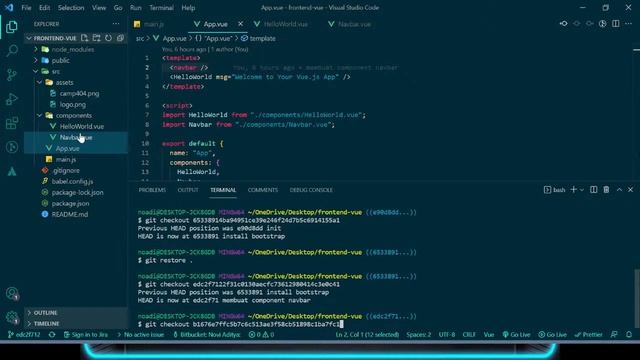Open the Explorer view in activity bar
The image size is (640, 360).
pyautogui.click(x=12, y=27)
